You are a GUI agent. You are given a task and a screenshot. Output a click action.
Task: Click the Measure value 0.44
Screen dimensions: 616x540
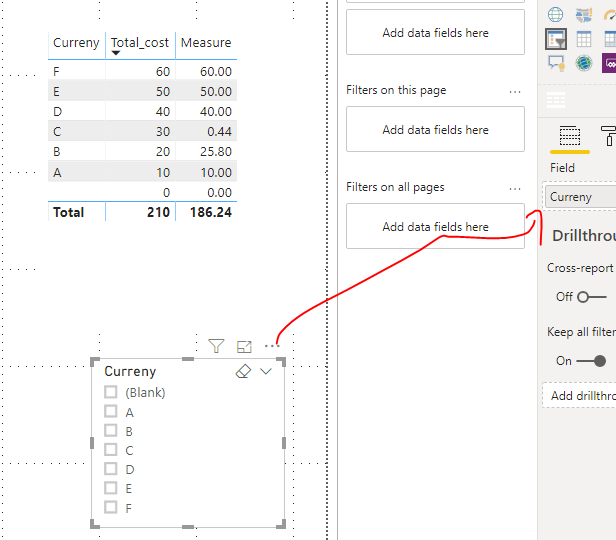click(x=219, y=132)
